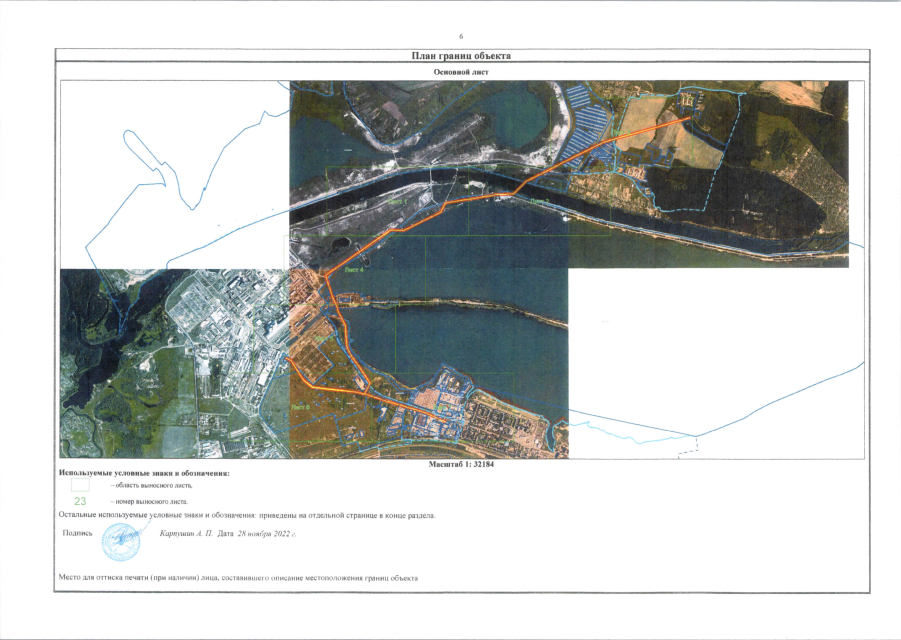Click the 'Подпись' signature label
This screenshot has width=901, height=640.
click(x=78, y=533)
